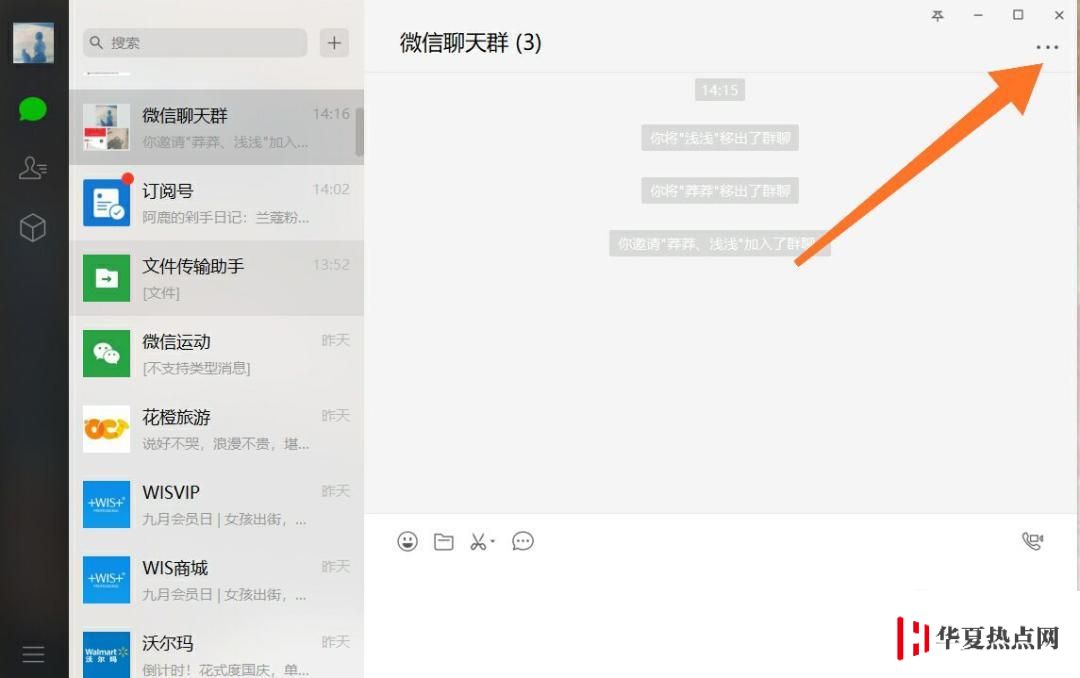Open the 微信运动 conversation

pyautogui.click(x=216, y=353)
